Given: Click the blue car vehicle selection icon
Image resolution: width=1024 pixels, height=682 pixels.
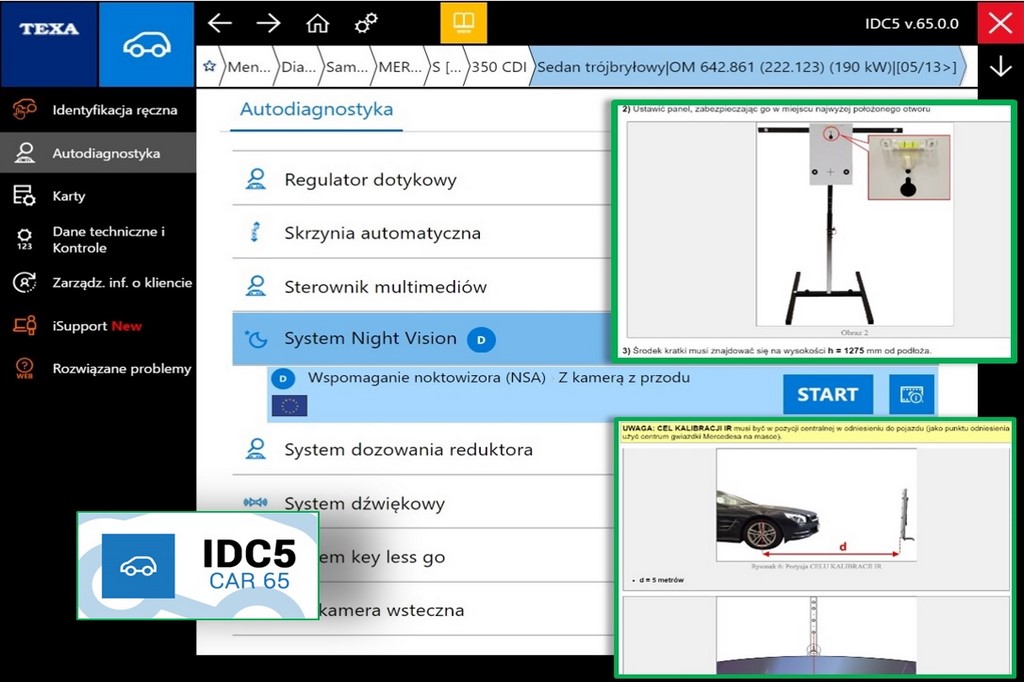Looking at the screenshot, I should coord(147,44).
